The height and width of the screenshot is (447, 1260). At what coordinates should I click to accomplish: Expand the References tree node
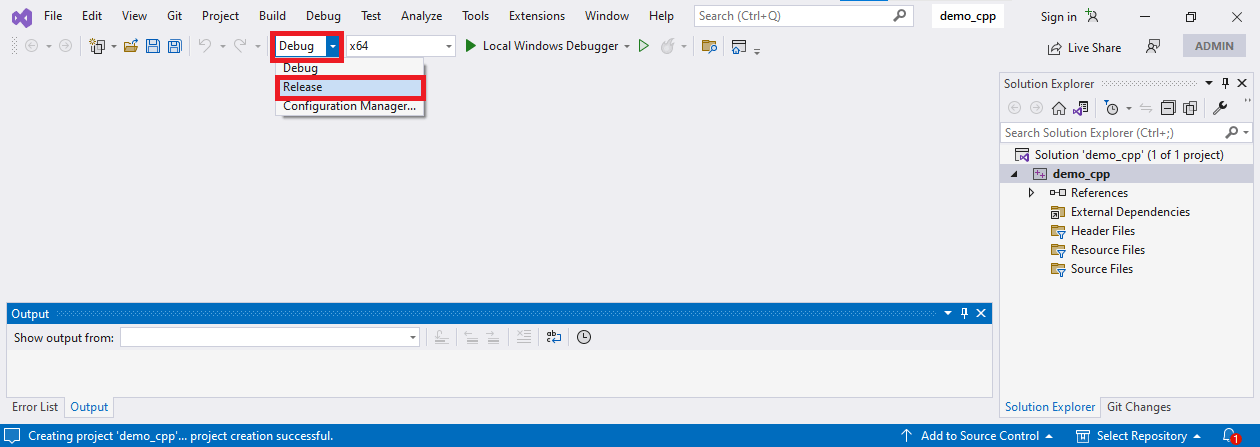point(1031,193)
